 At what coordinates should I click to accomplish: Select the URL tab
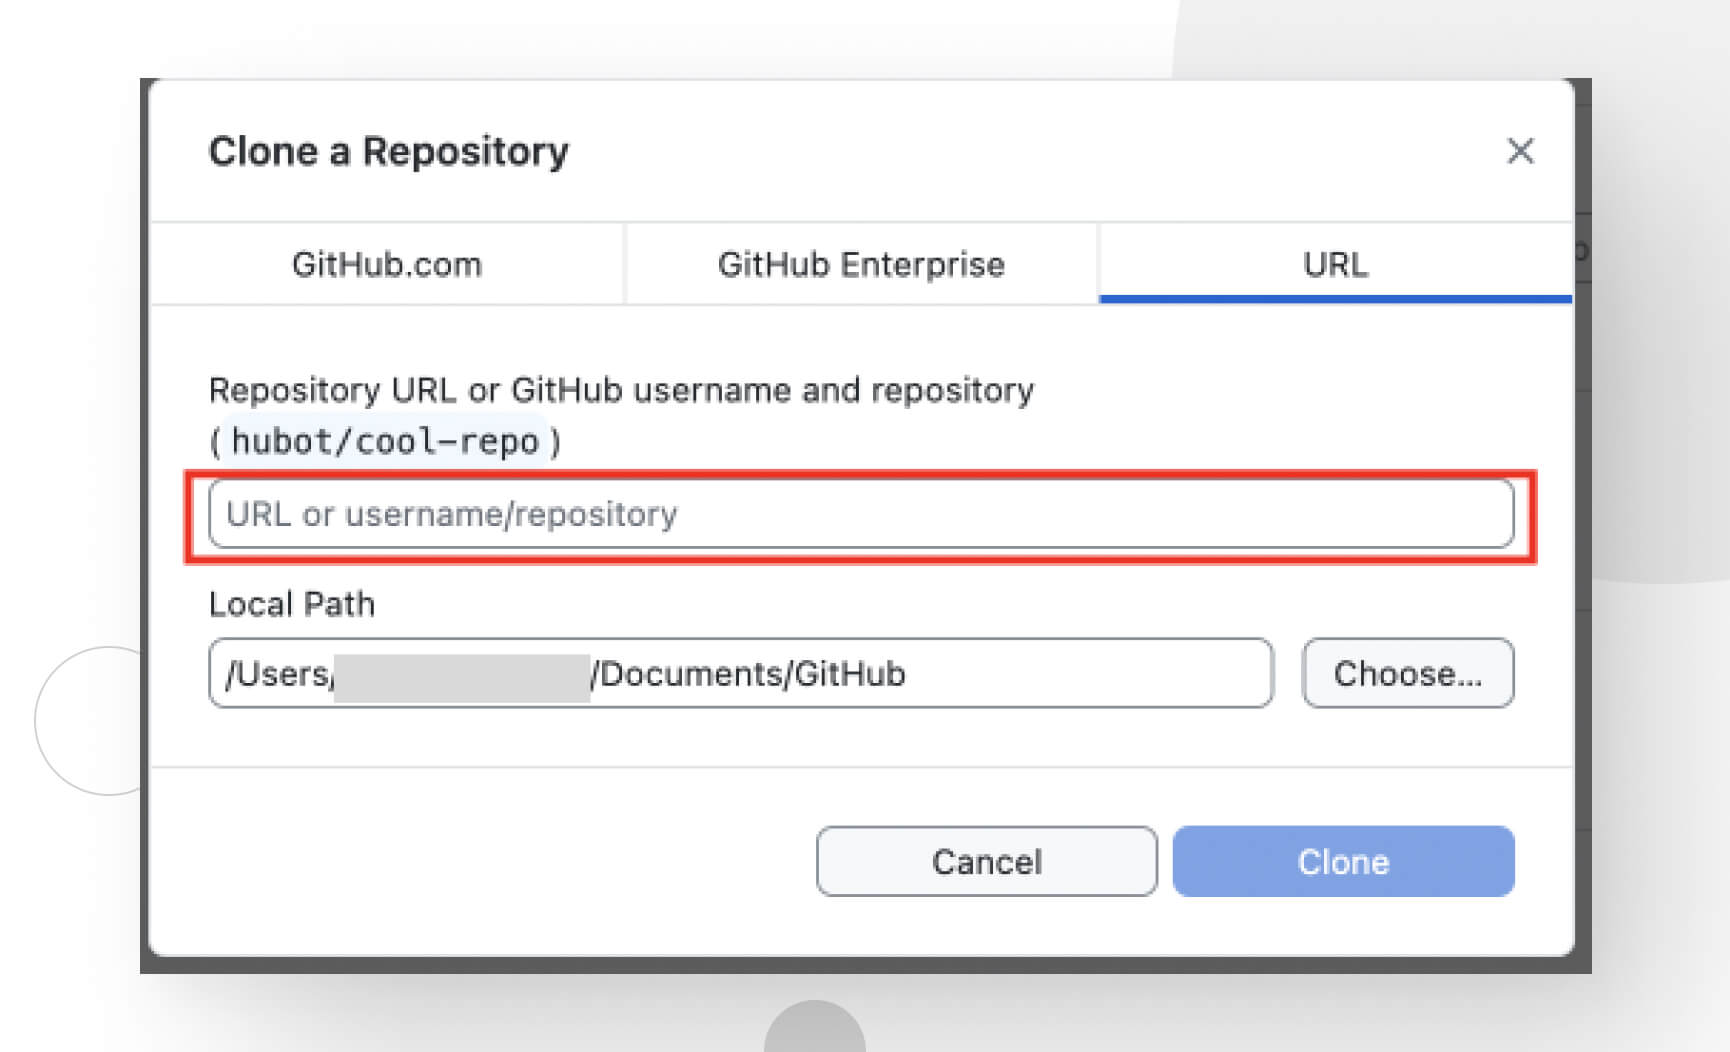coord(1335,264)
